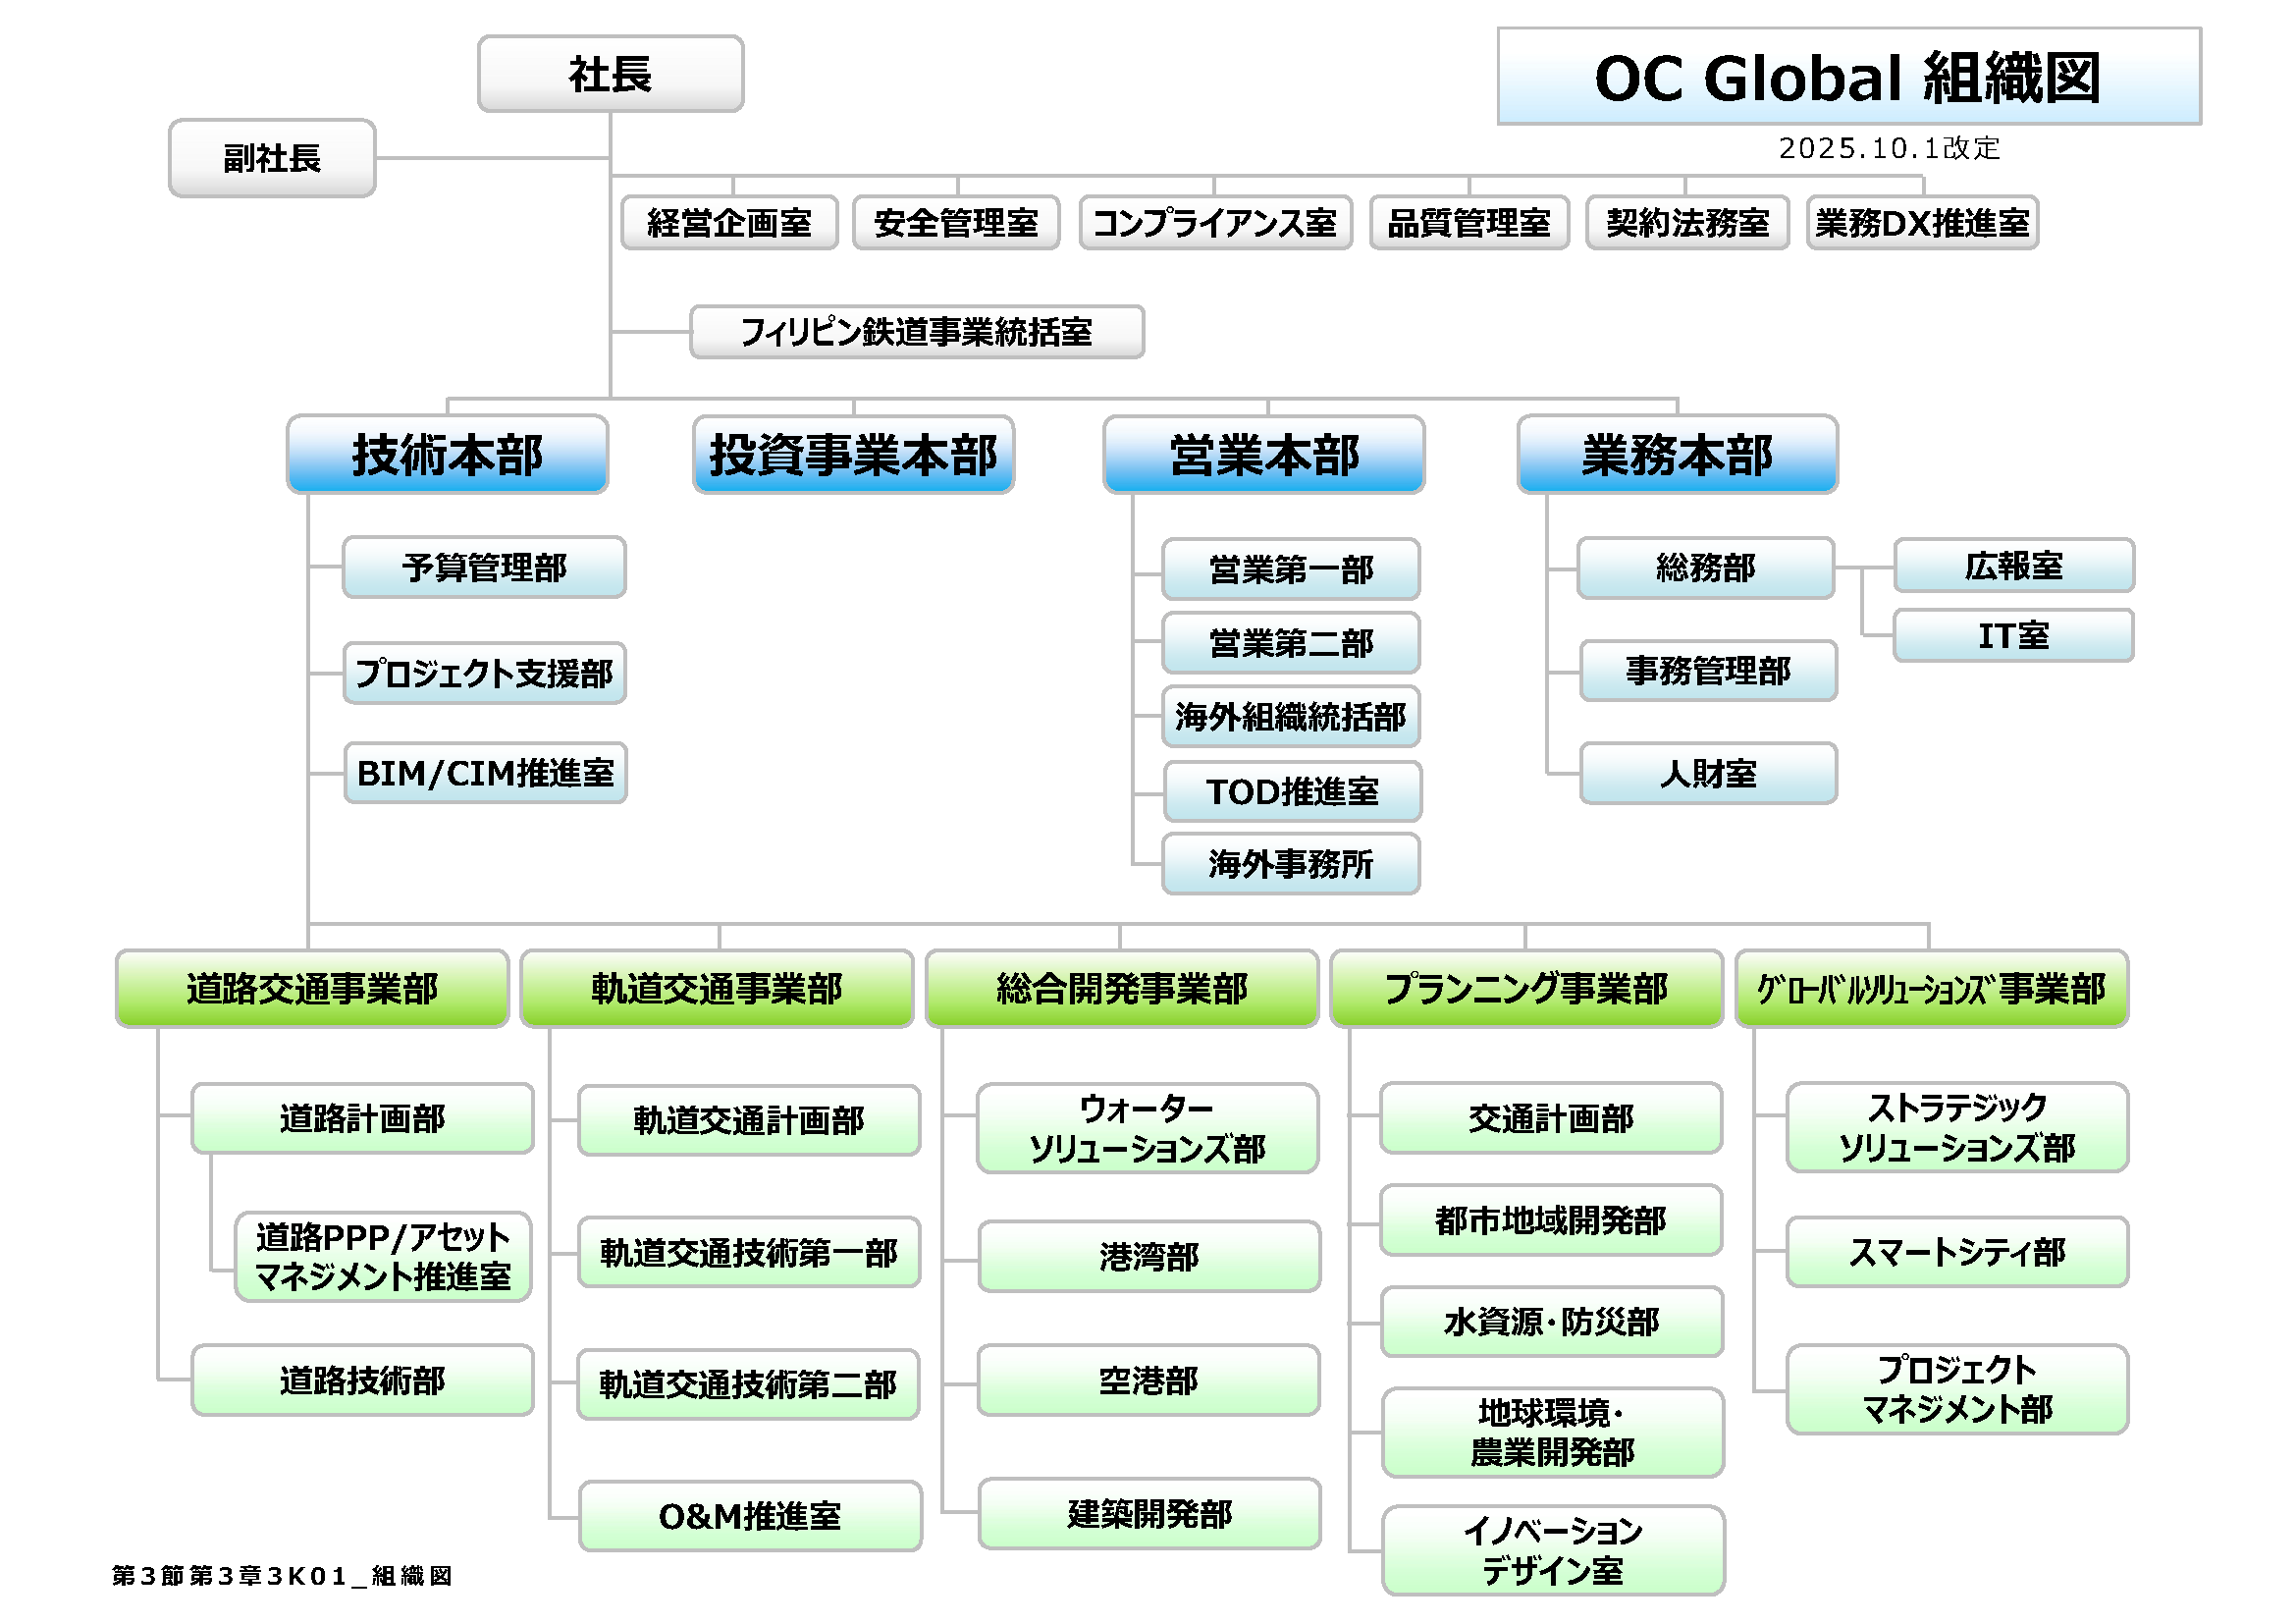Select the 副社長 box
This screenshot has width=2296, height=1624.
[x=272, y=158]
